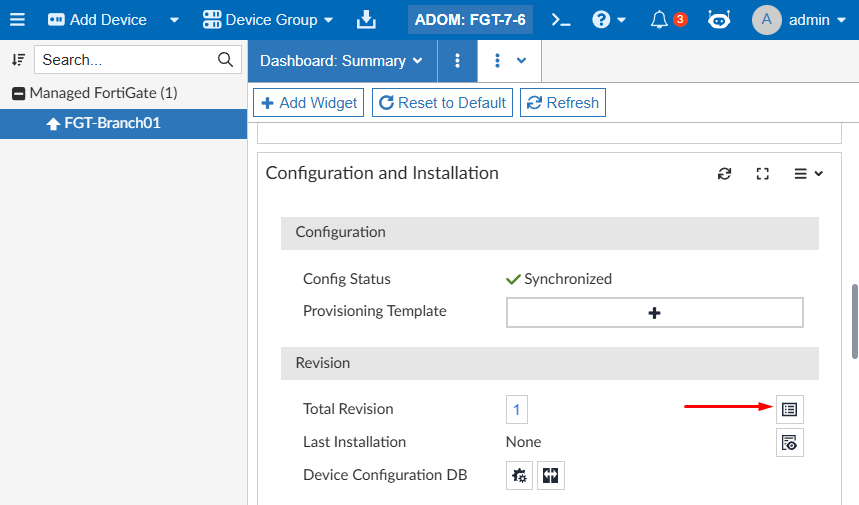Viewport: 859px width, 505px height.
Task: Click the Last Installation None value
Action: coord(523,442)
